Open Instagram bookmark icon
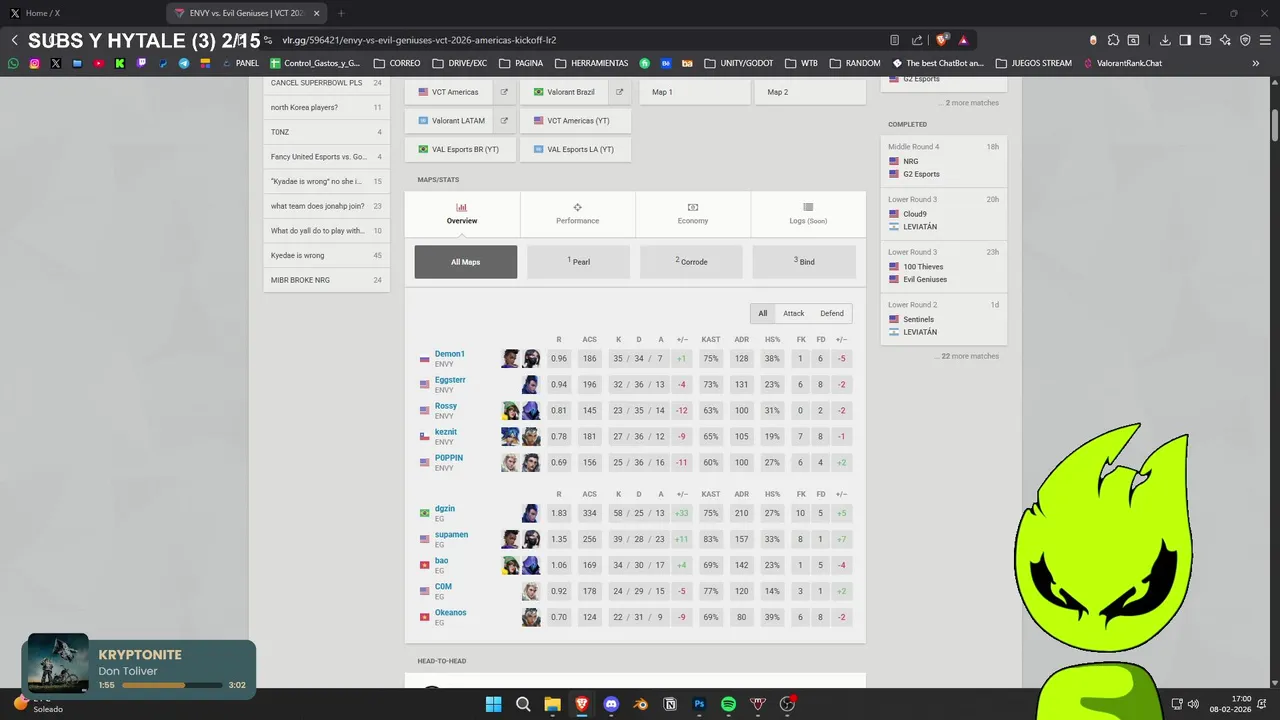 click(34, 63)
